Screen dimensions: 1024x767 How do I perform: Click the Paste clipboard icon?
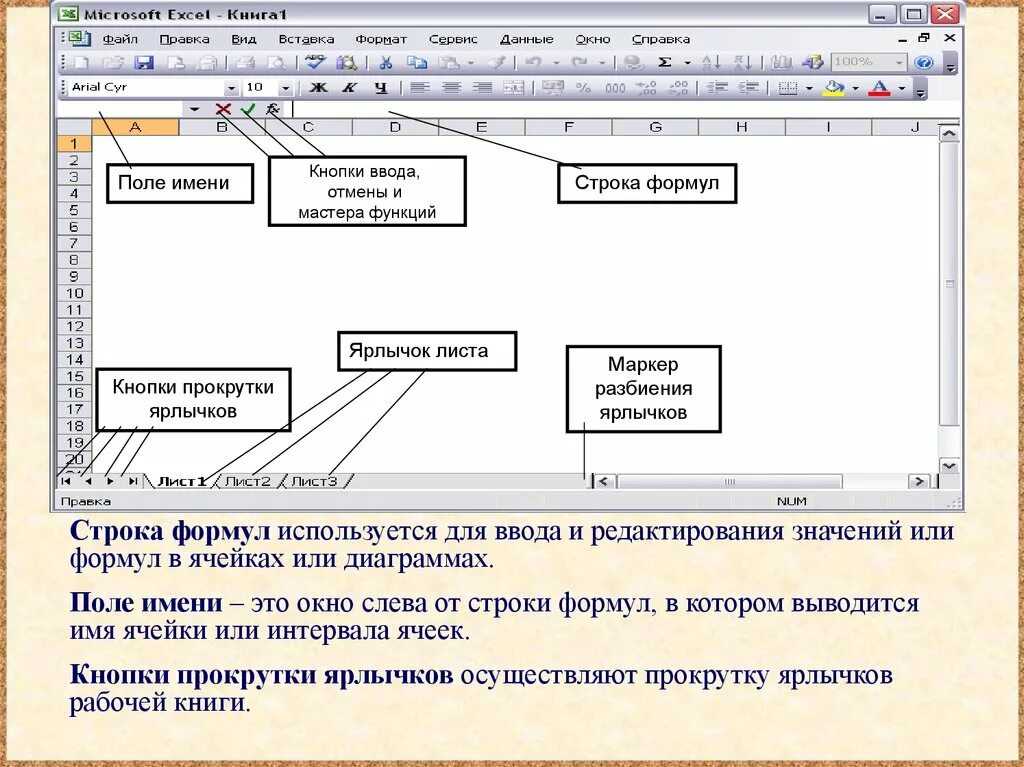tap(449, 63)
